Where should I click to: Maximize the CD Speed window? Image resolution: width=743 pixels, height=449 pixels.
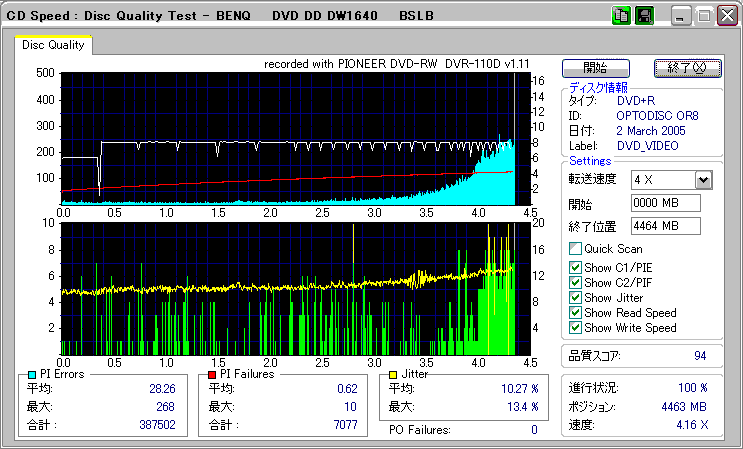tap(704, 16)
